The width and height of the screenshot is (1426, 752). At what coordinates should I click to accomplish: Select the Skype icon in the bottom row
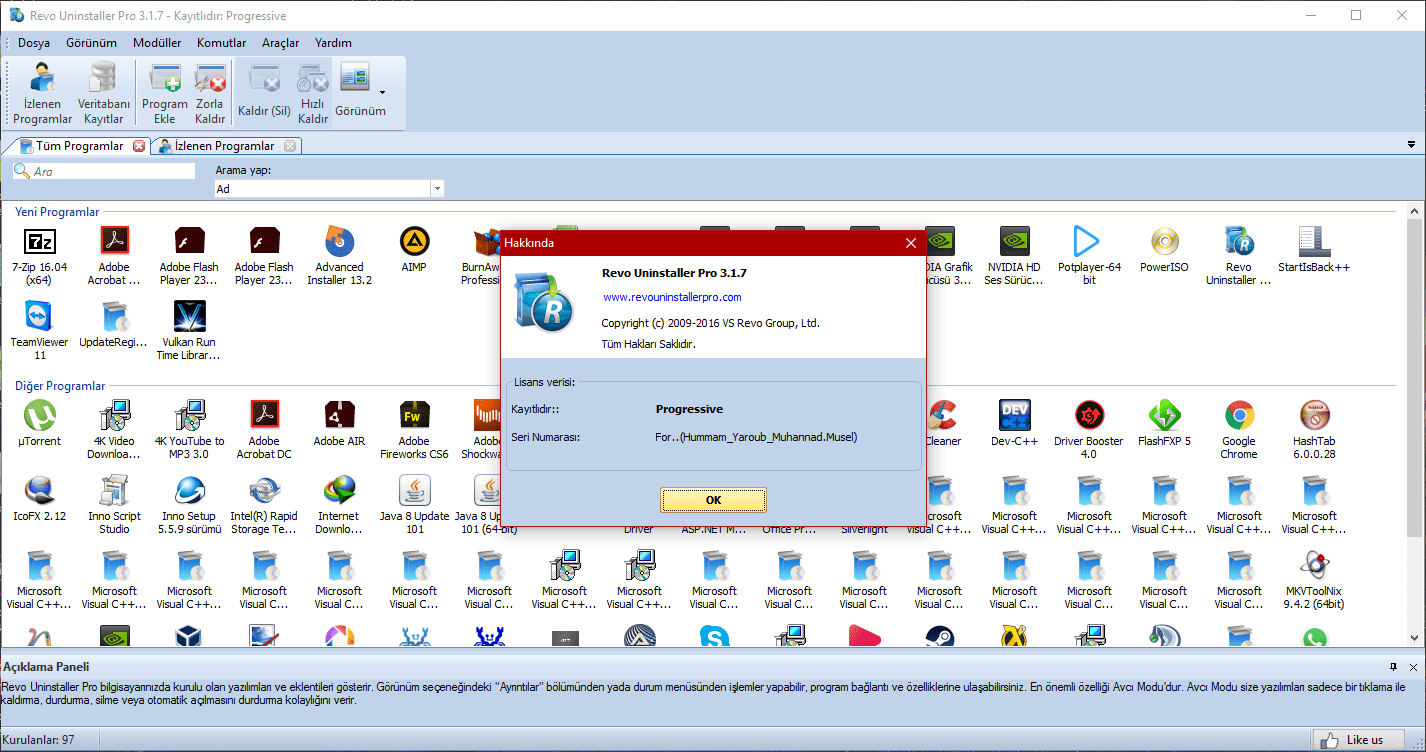tap(714, 636)
